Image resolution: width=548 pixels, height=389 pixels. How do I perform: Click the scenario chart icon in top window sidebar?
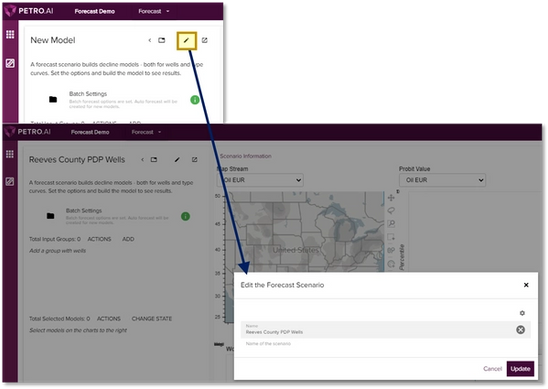(x=10, y=63)
